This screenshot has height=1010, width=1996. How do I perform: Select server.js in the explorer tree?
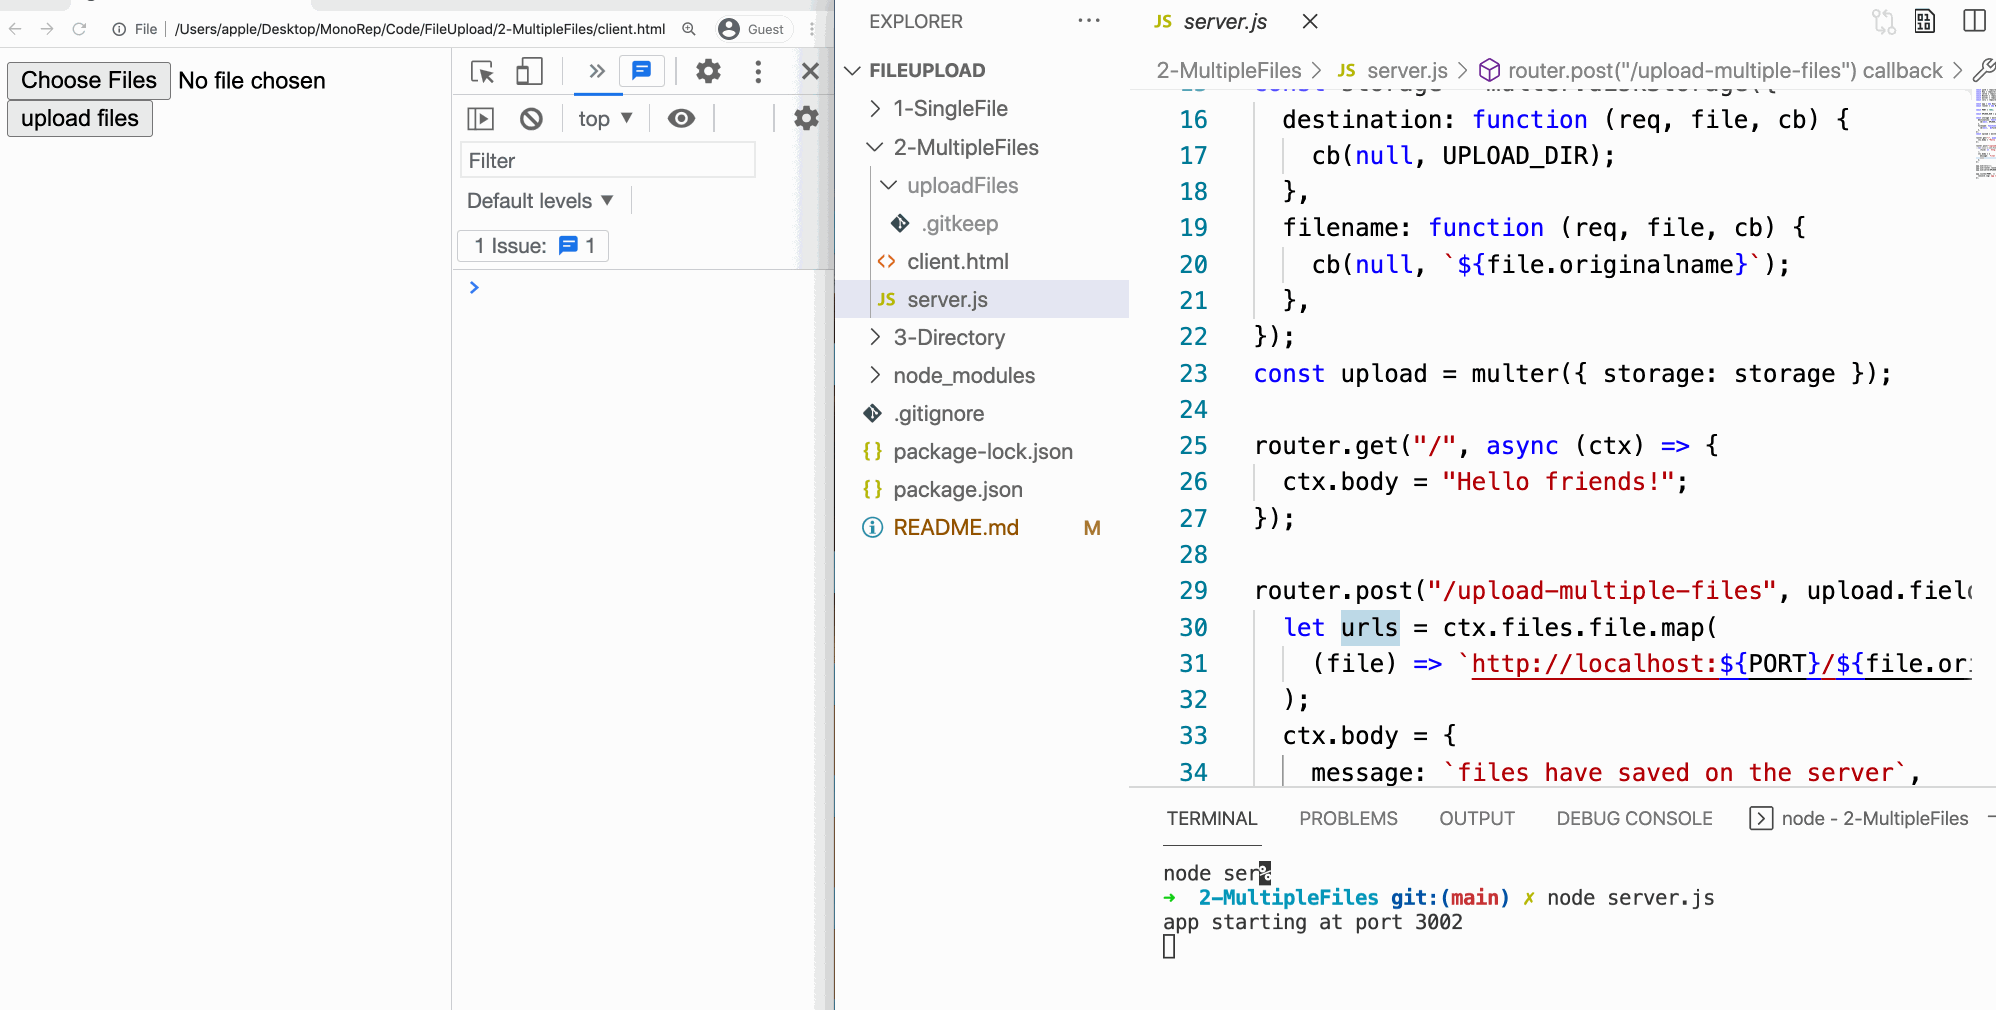(982, 299)
